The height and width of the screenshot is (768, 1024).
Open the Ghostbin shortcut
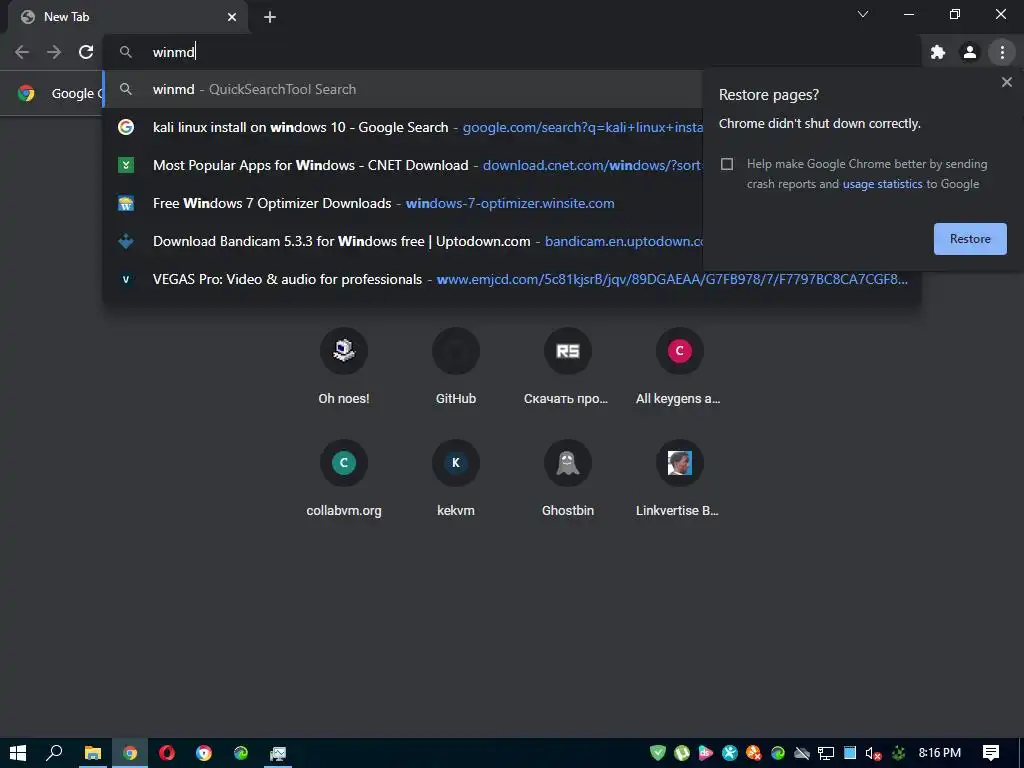(568, 478)
